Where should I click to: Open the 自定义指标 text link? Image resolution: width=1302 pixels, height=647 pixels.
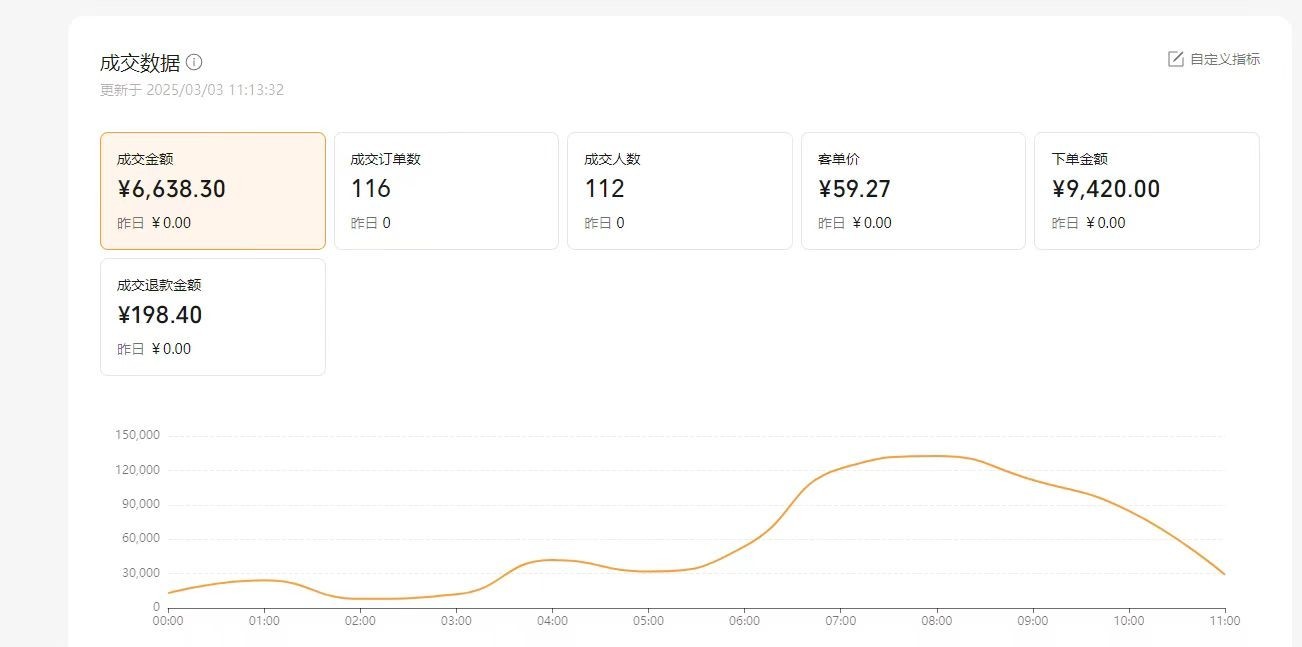click(x=1224, y=59)
